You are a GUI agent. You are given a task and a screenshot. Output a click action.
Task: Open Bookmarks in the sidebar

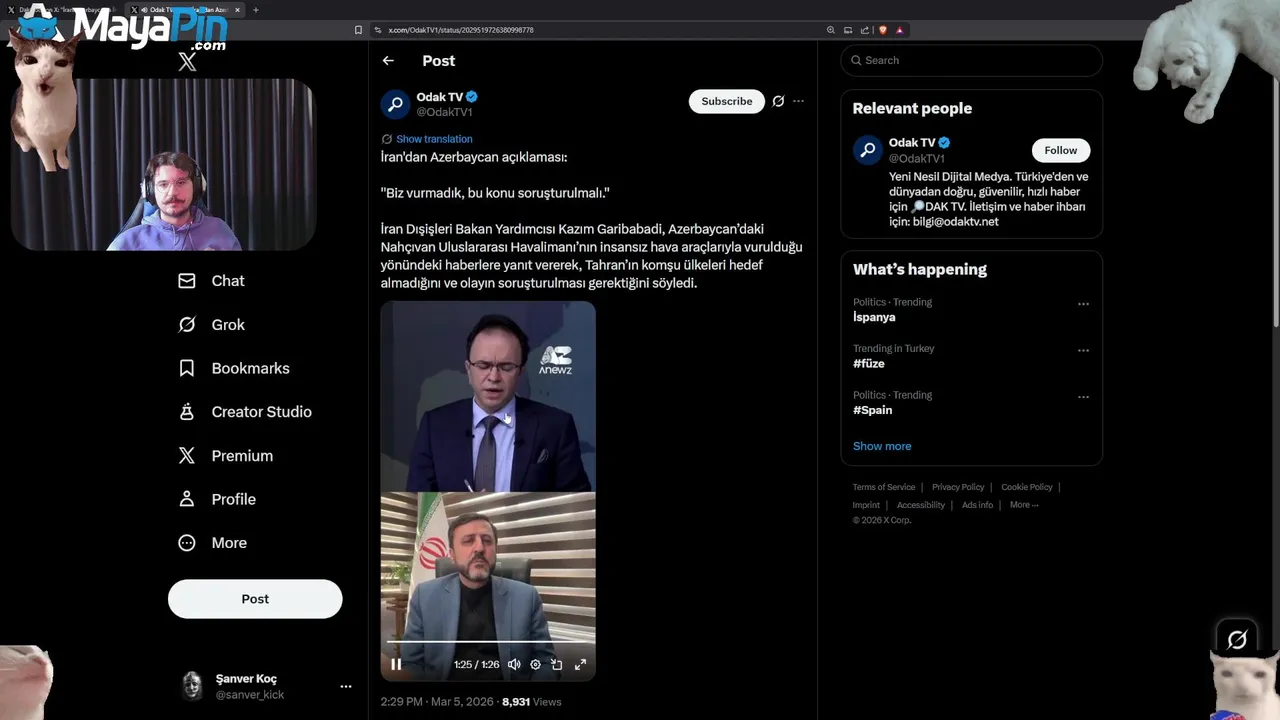[x=234, y=368]
